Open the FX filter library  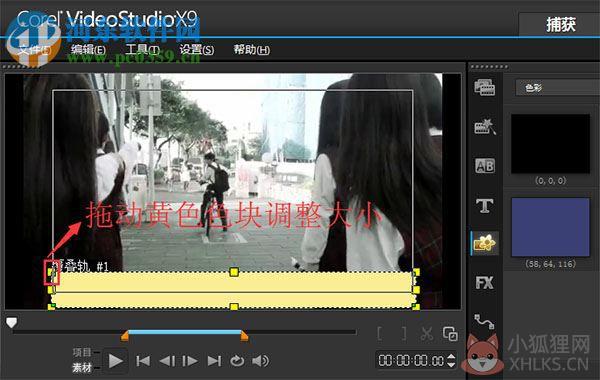484,283
